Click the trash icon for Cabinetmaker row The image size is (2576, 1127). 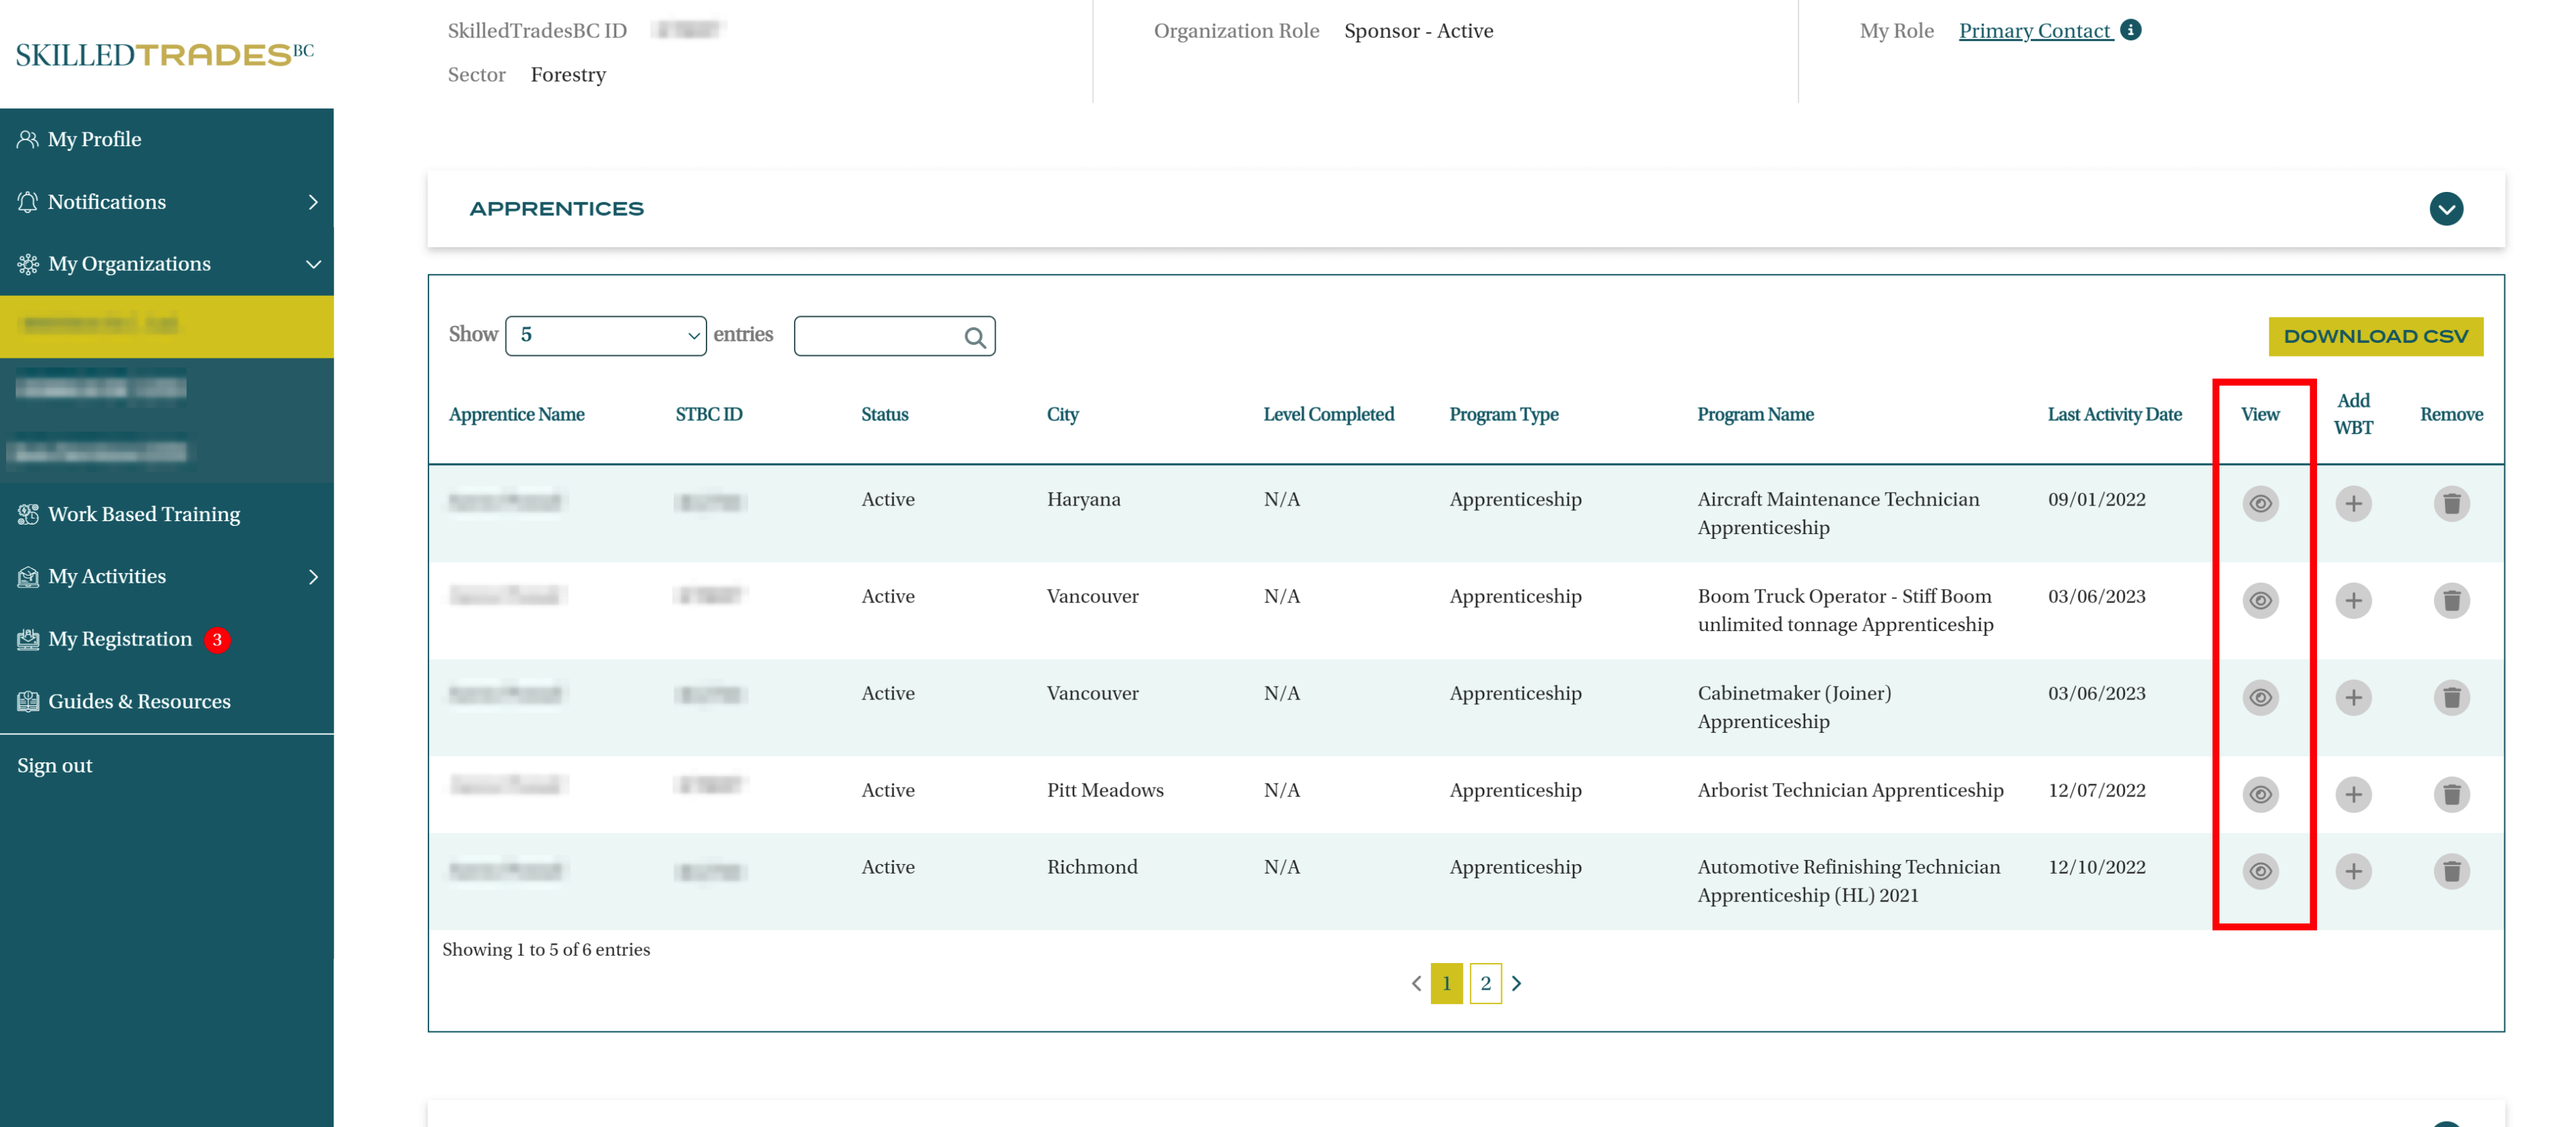click(x=2451, y=697)
